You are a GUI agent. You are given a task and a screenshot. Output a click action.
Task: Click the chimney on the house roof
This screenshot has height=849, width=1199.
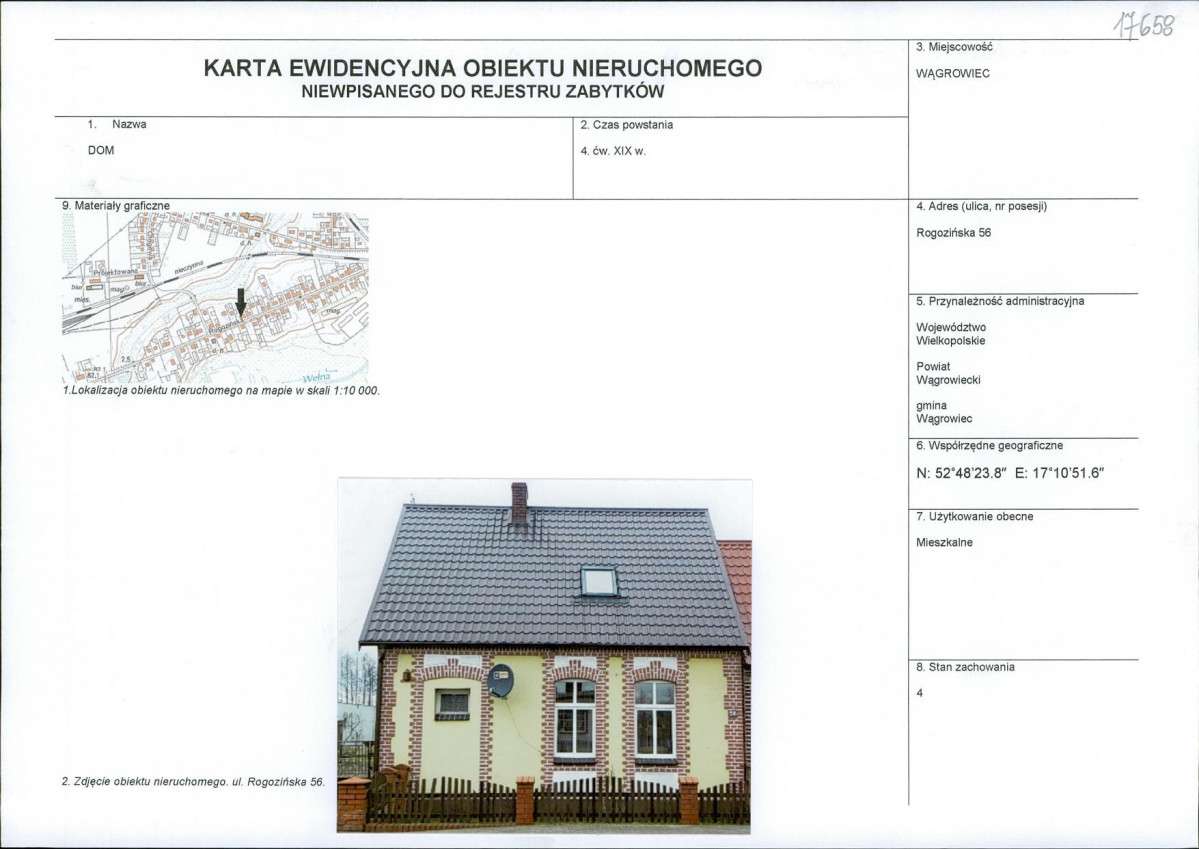click(519, 503)
